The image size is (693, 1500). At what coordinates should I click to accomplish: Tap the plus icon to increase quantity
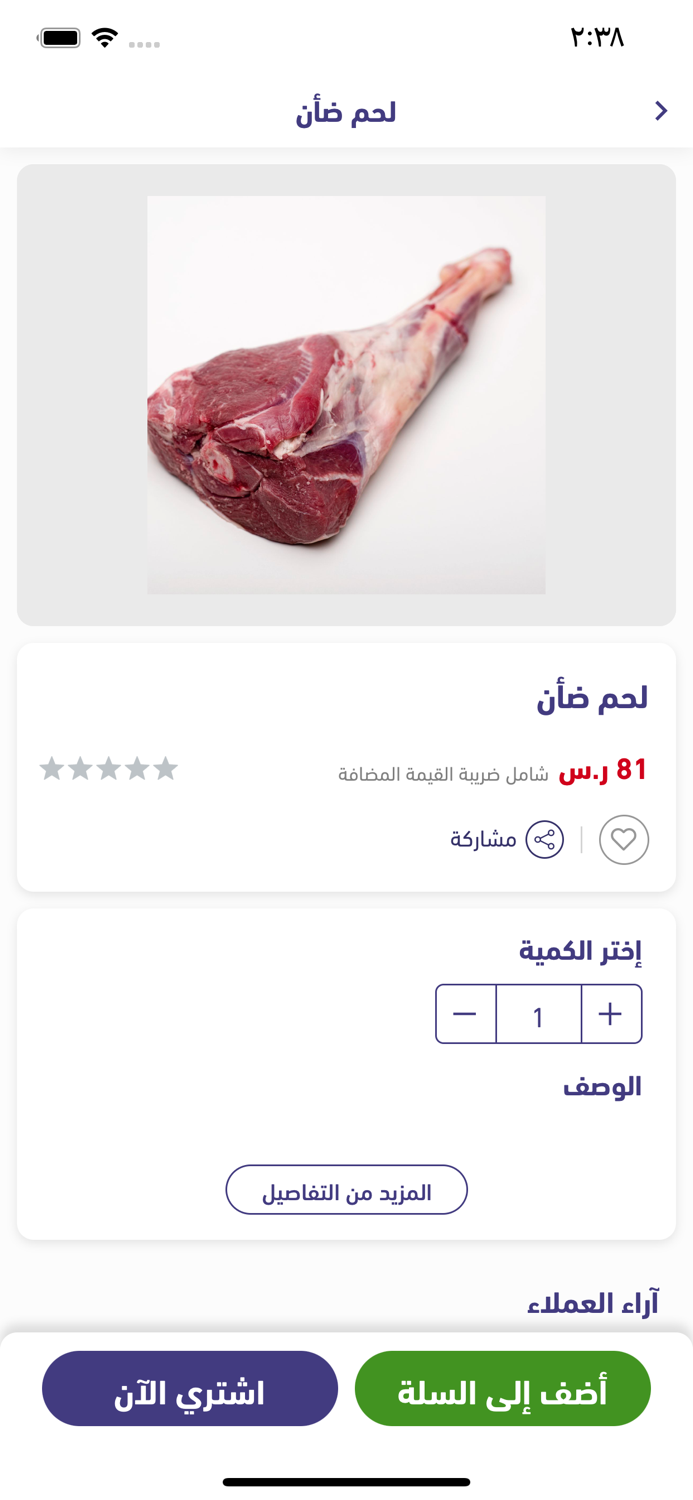click(611, 1013)
